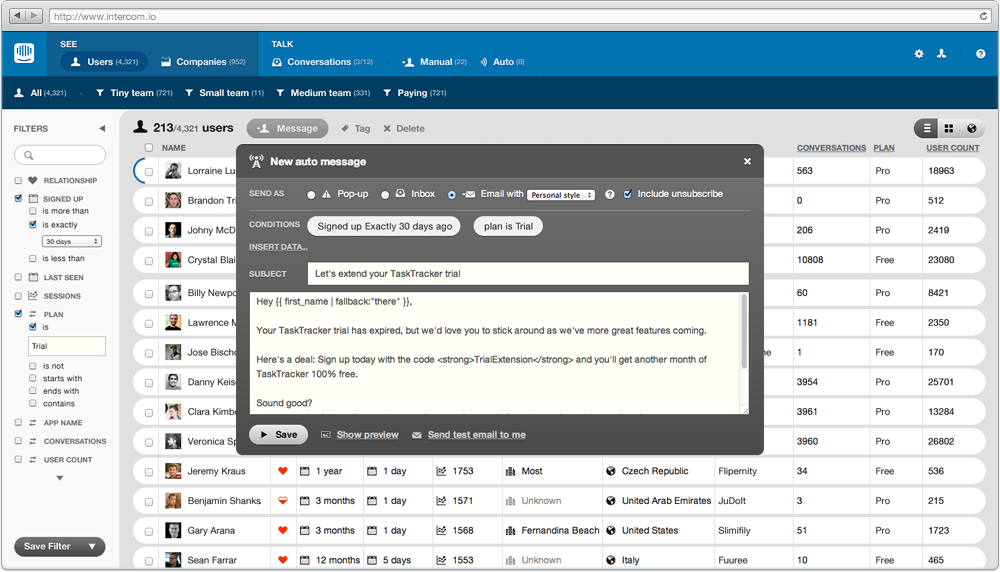Viewport: 1000px width, 572px height.
Task: Collapse the Filters sidebar arrow
Action: point(102,129)
